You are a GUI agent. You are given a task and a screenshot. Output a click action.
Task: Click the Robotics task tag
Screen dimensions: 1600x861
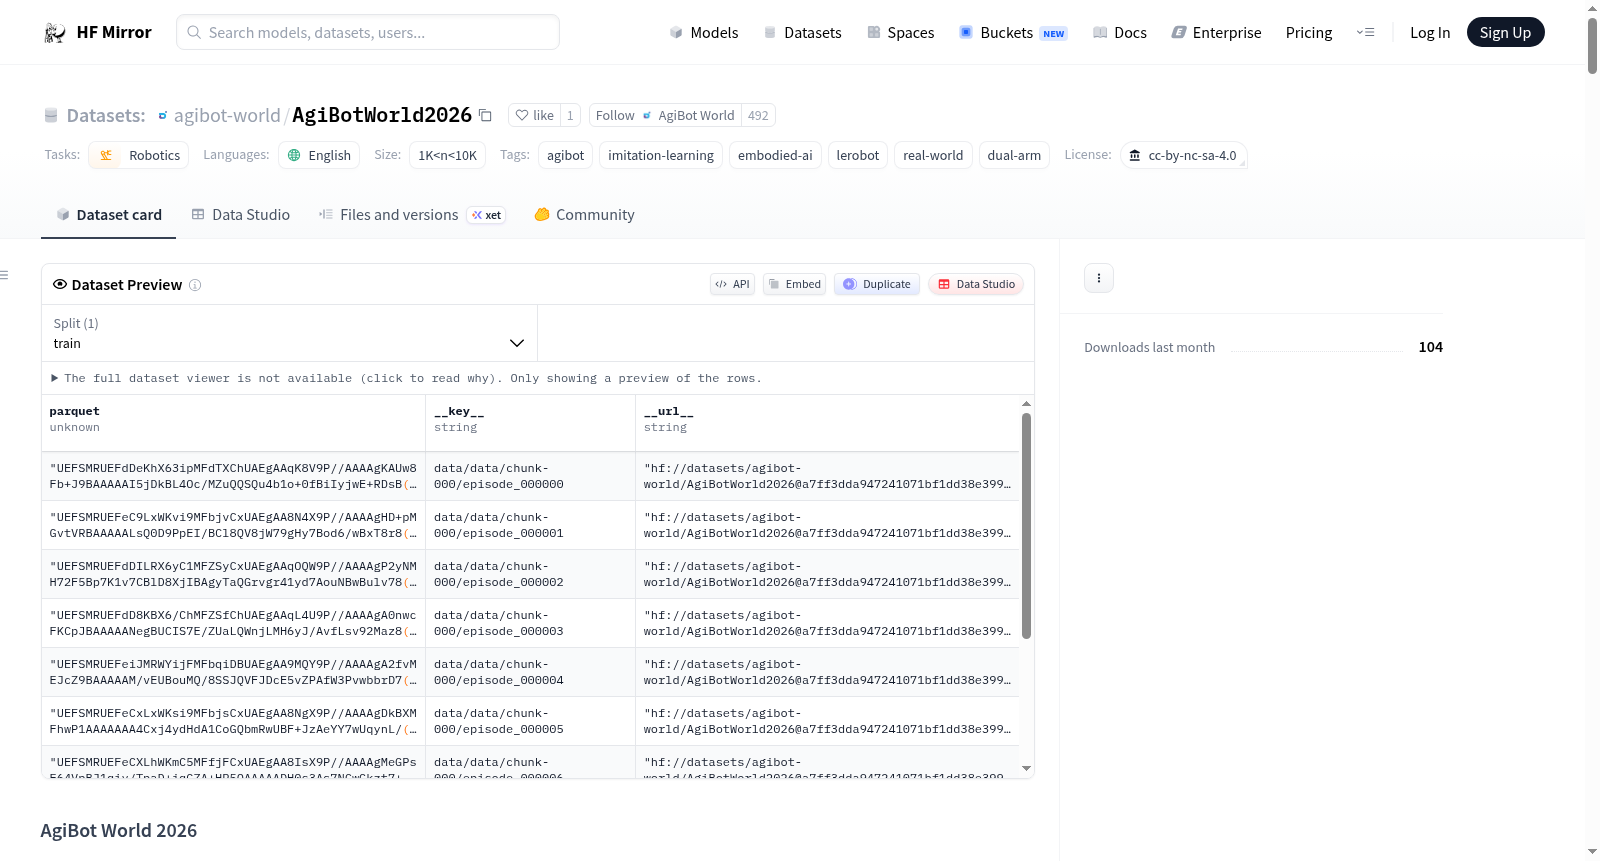(139, 155)
